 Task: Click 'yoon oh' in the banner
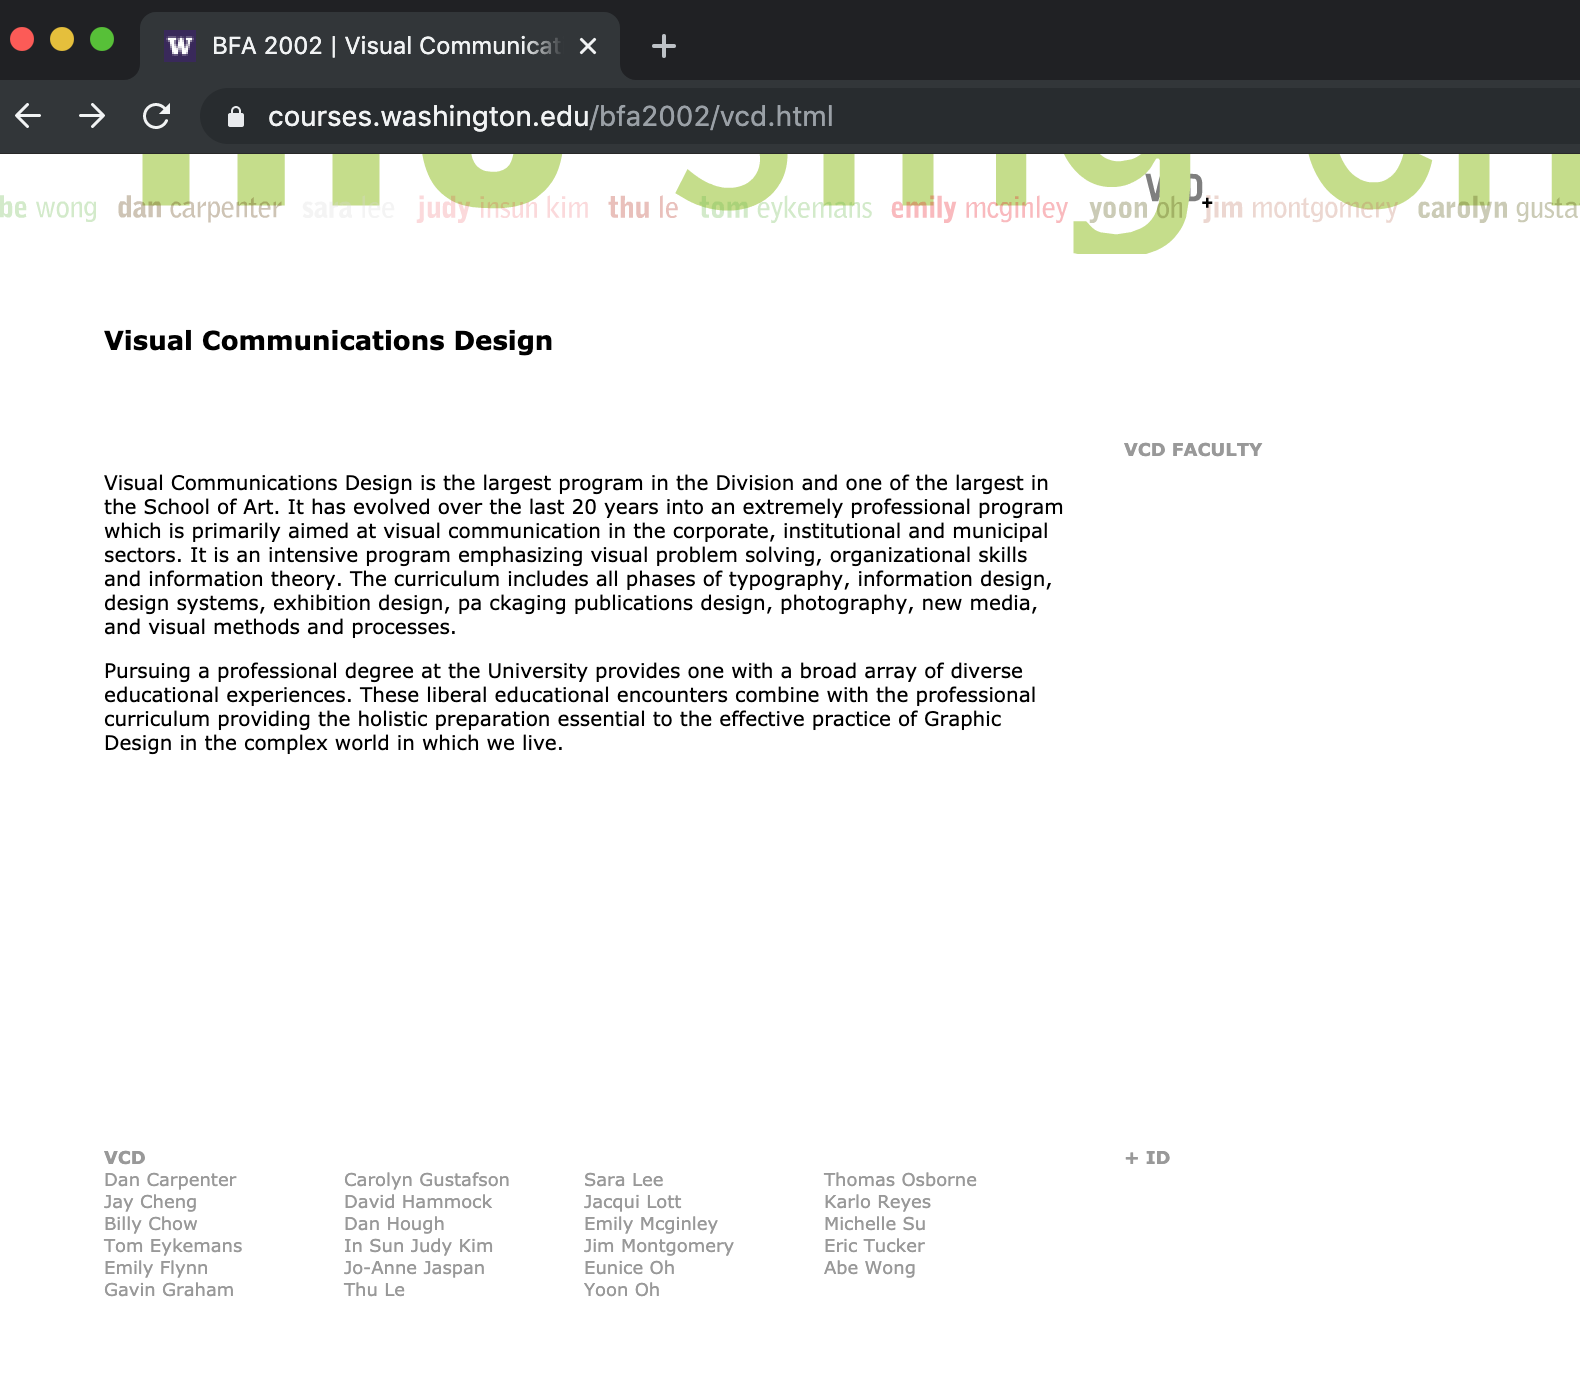coord(1136,208)
